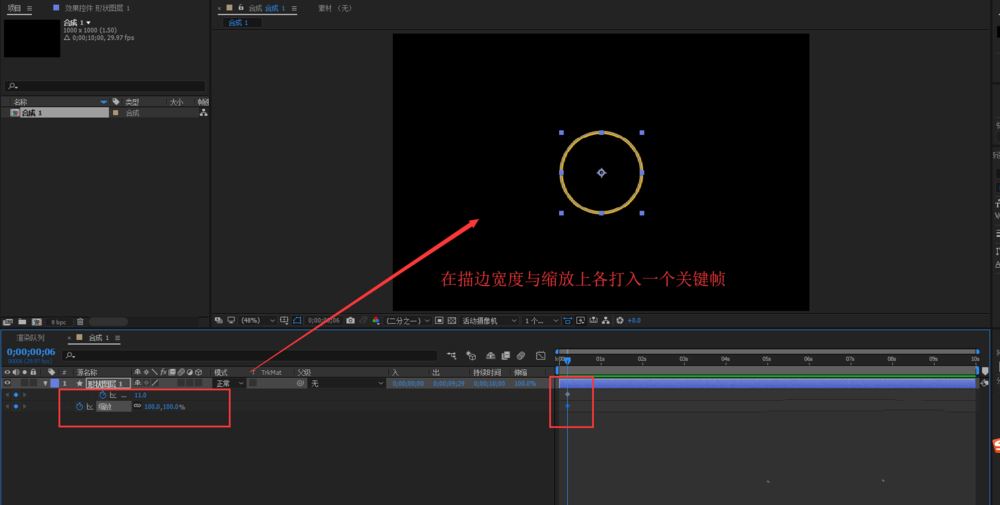The width and height of the screenshot is (1000, 505).
Task: Open the show channel color management icon
Action: [x=376, y=321]
